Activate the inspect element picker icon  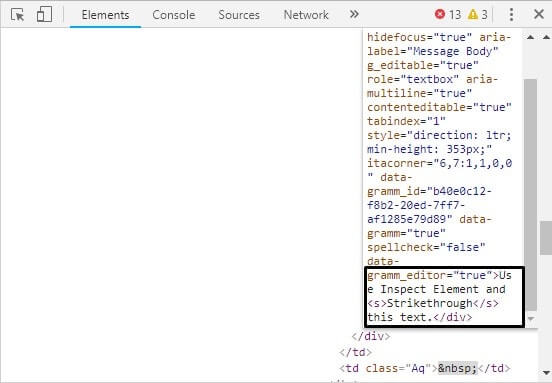(17, 15)
